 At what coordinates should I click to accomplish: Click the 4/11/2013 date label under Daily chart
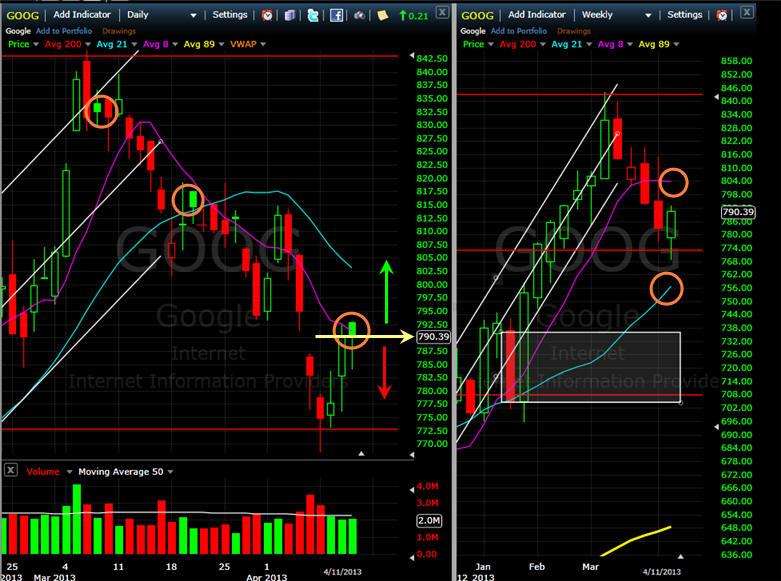pyautogui.click(x=342, y=572)
